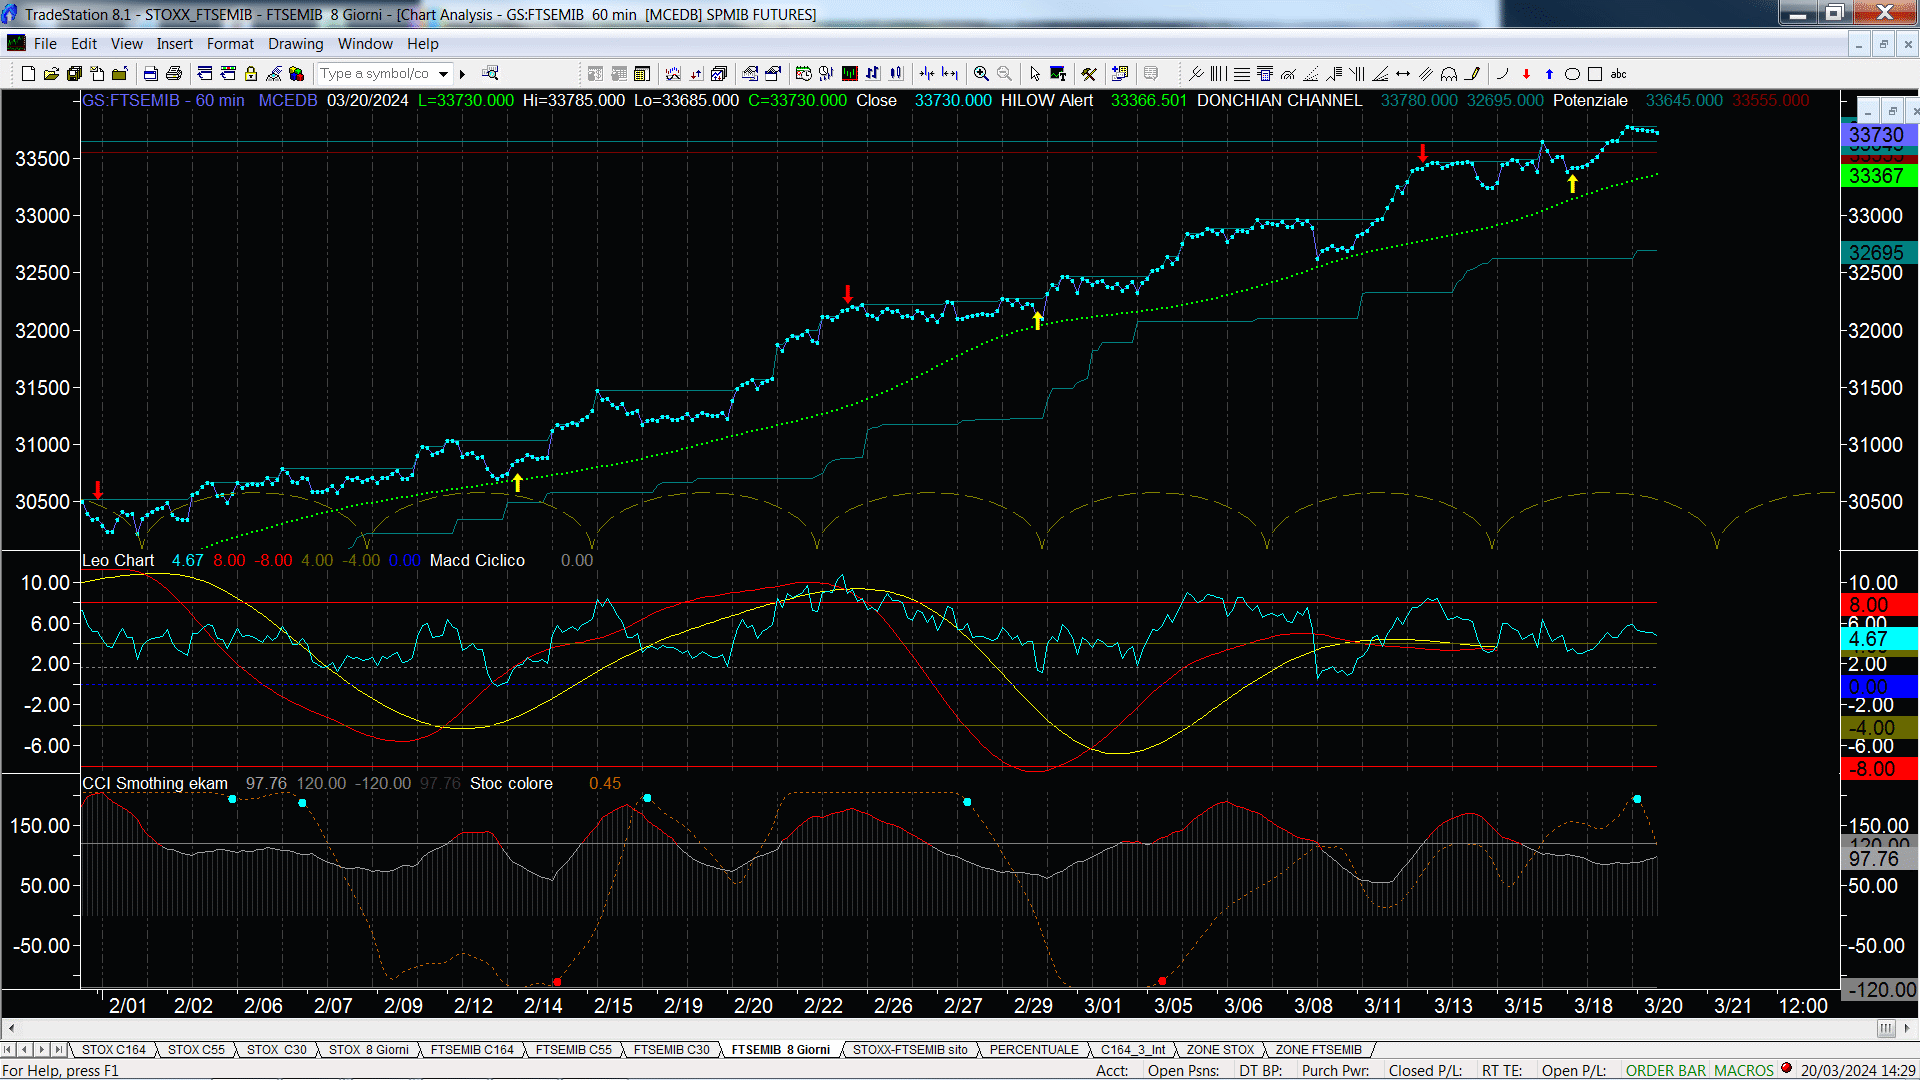
Task: Switch to the ZONE FTSEMIB tab
Action: point(1319,1050)
